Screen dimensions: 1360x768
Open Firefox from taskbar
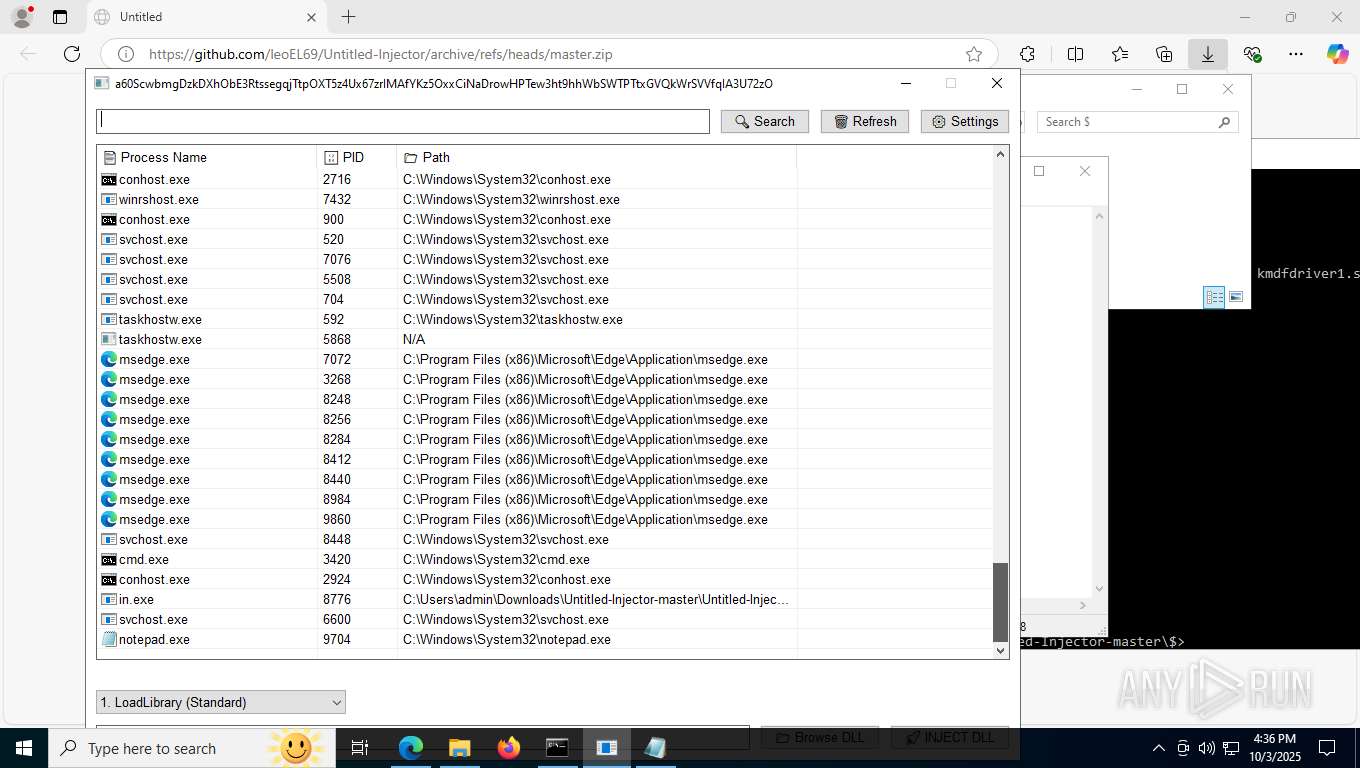509,748
